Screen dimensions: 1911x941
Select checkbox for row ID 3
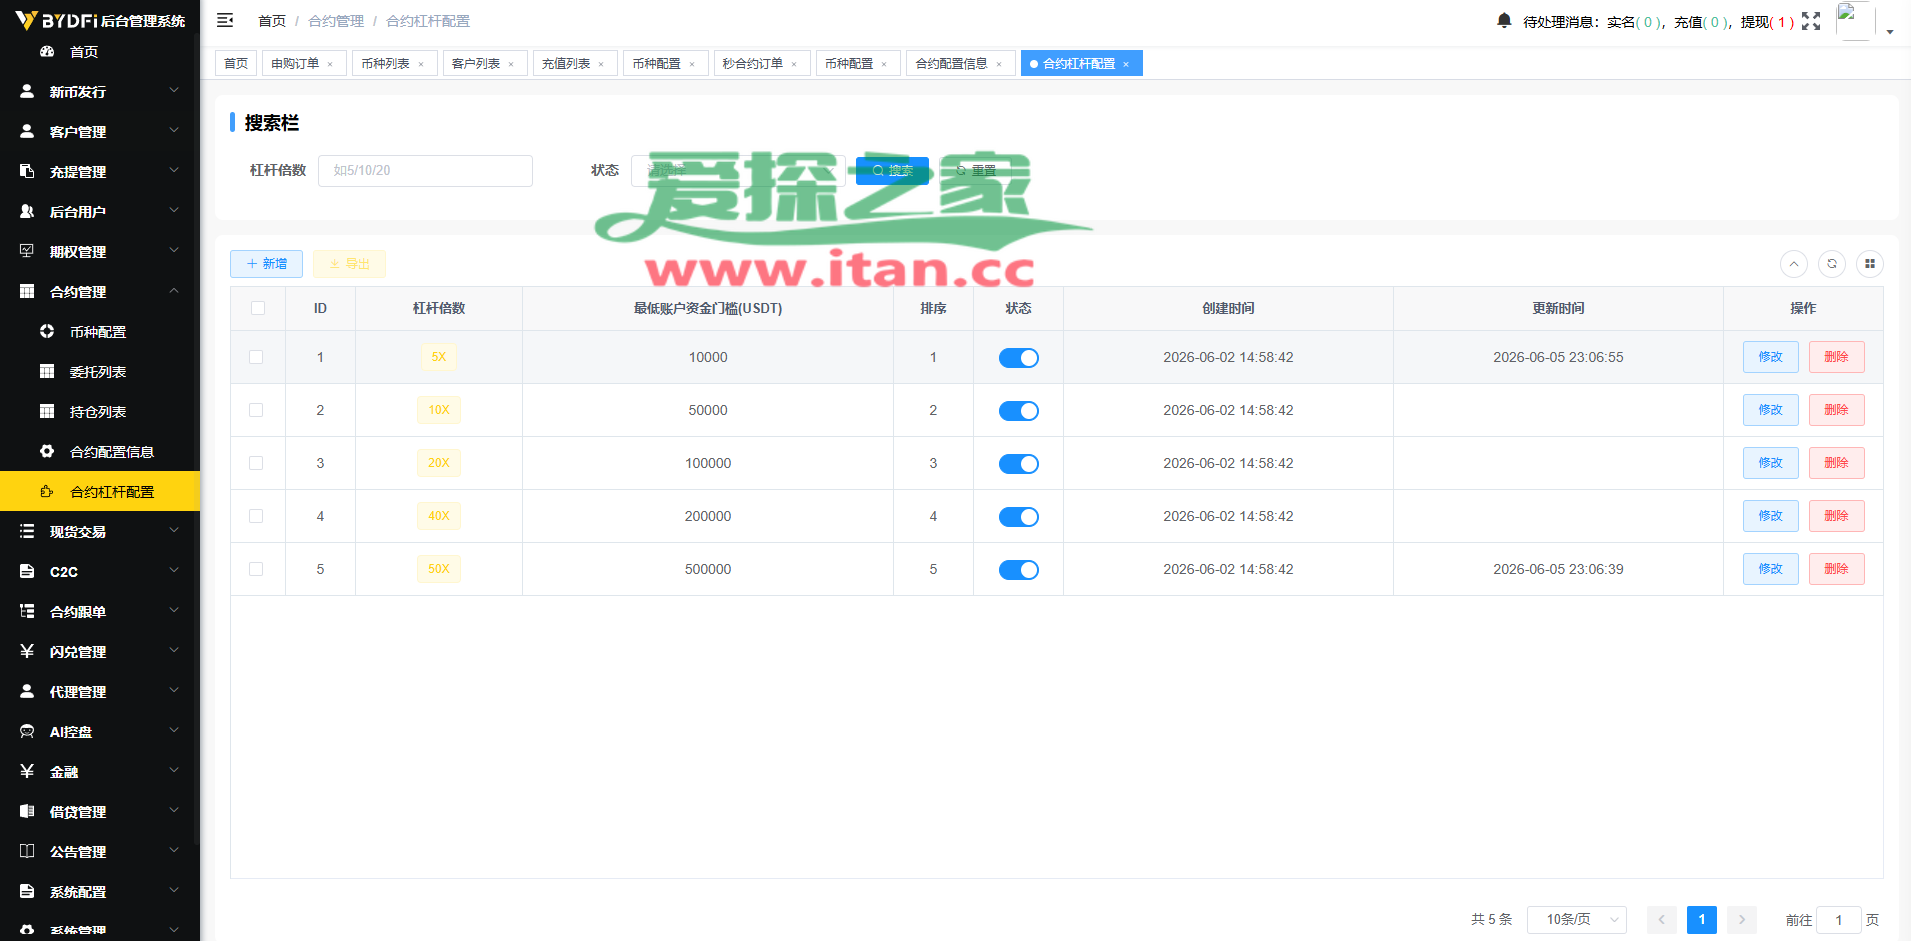coord(256,463)
